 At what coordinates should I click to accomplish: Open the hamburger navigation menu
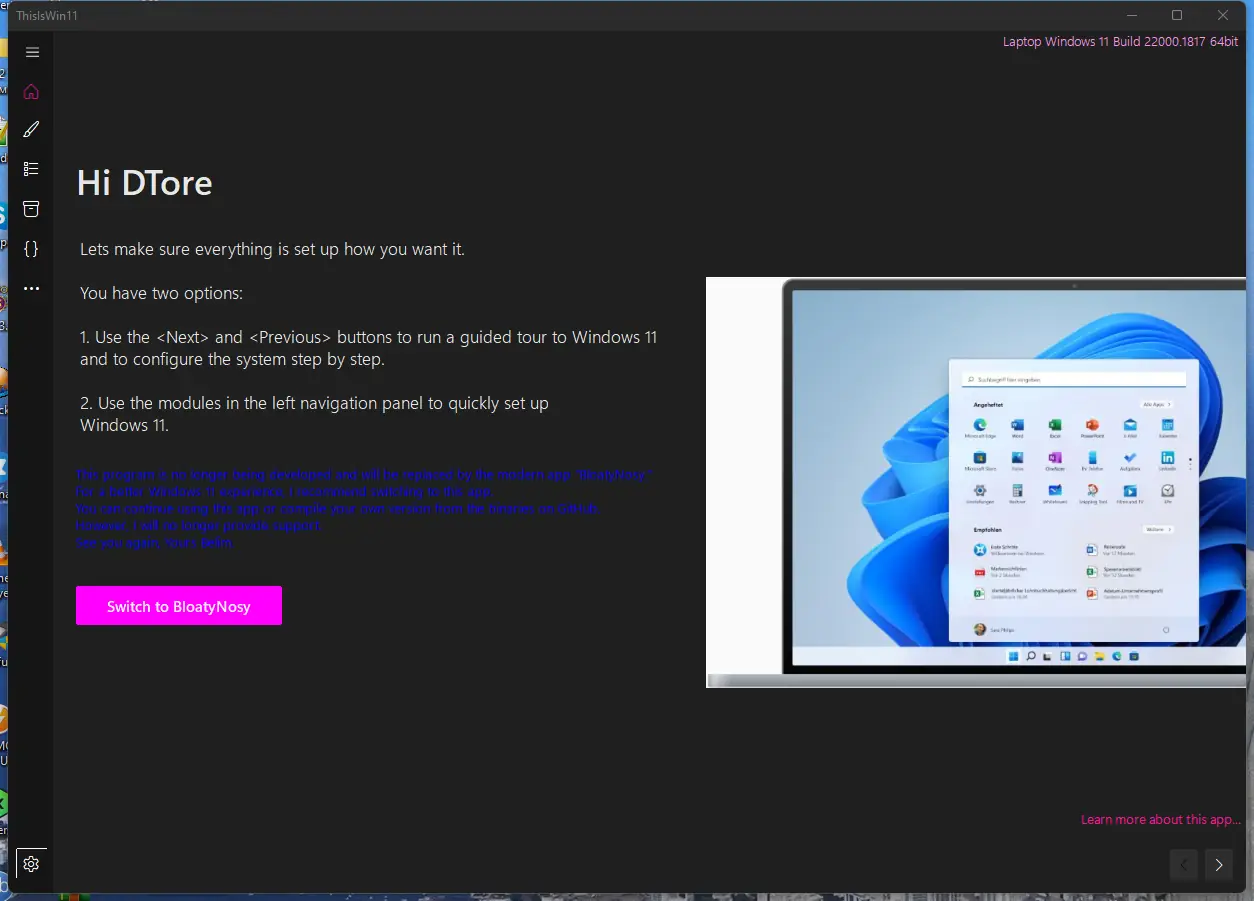click(32, 52)
